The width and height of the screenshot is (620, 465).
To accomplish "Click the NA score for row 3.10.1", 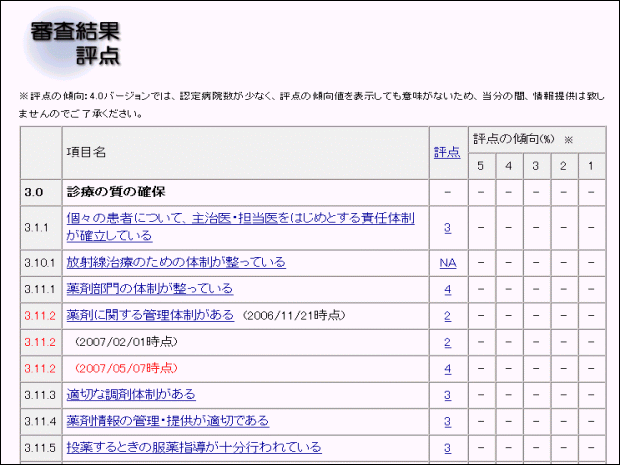I will (447, 262).
